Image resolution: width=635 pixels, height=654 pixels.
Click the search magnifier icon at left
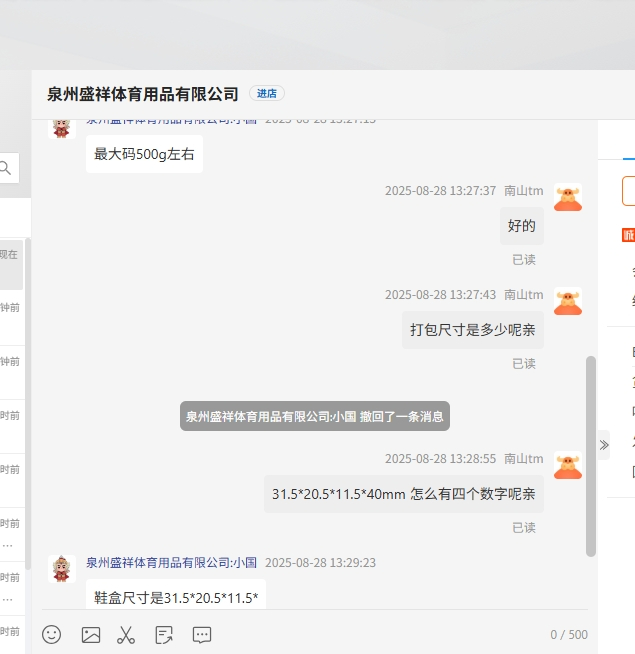point(6,168)
